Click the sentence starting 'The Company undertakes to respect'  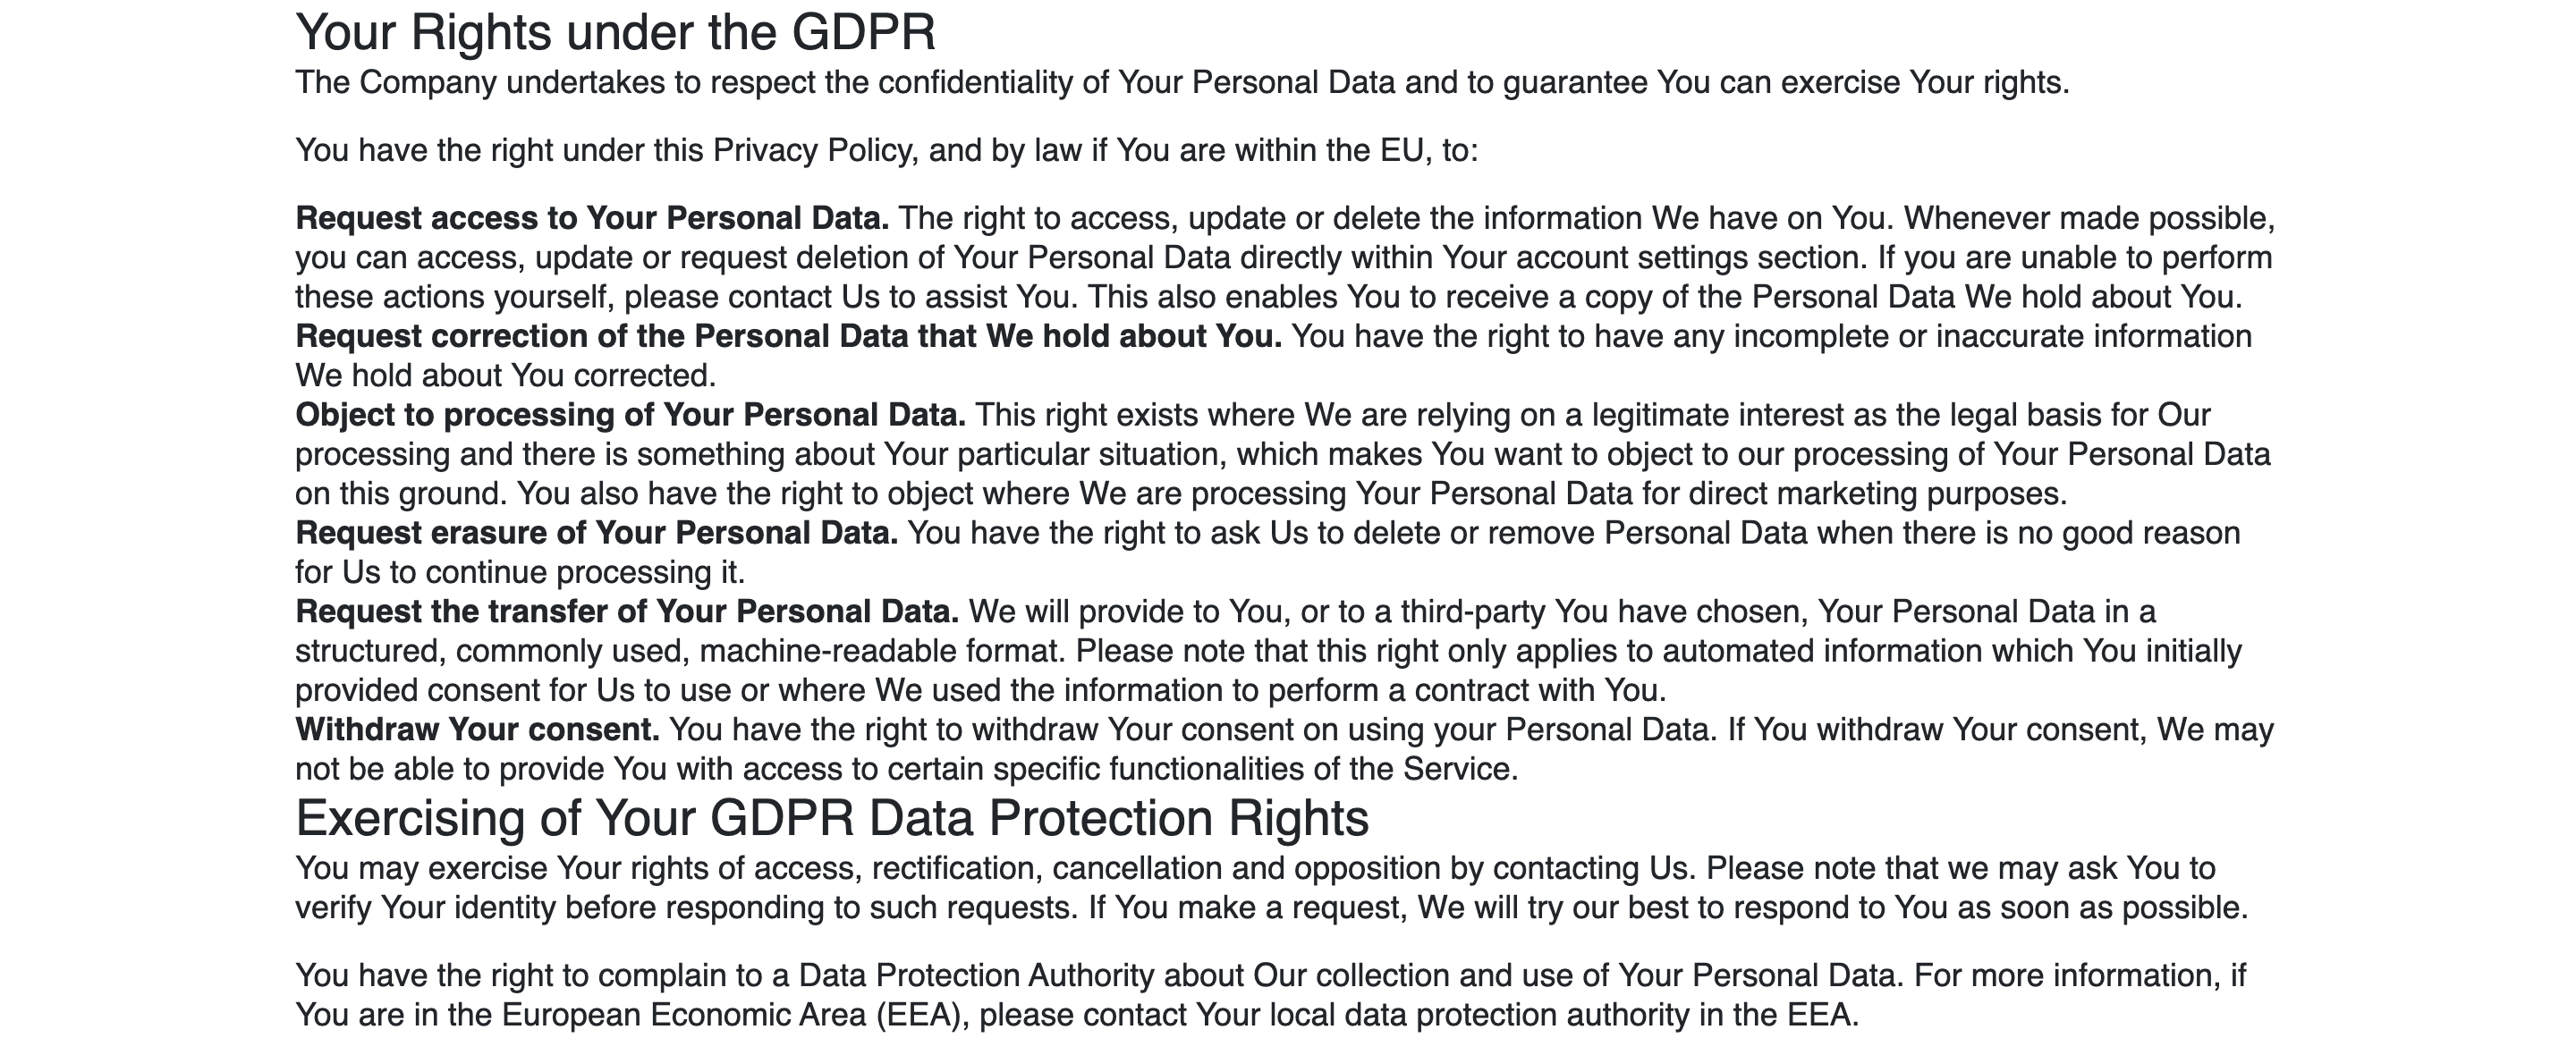tap(1182, 83)
